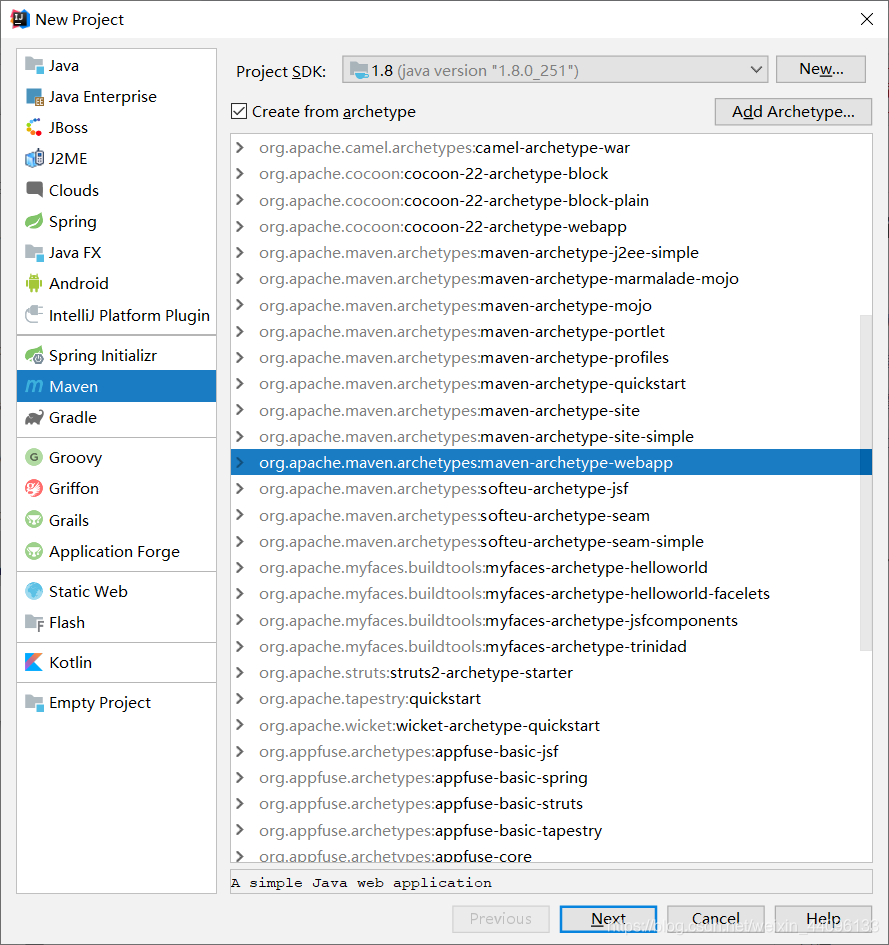The height and width of the screenshot is (945, 889).
Task: Click the New... SDK button
Action: click(821, 69)
